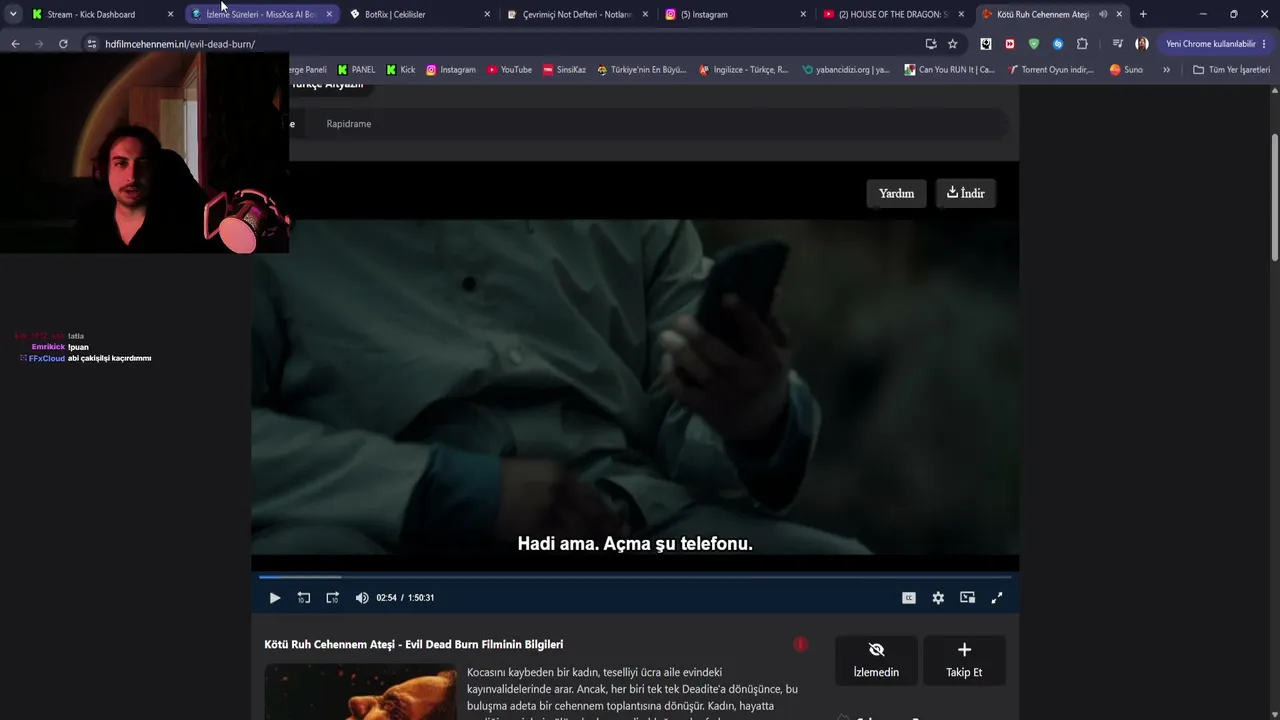
Task: Switch the video to fullscreen
Action: click(997, 598)
